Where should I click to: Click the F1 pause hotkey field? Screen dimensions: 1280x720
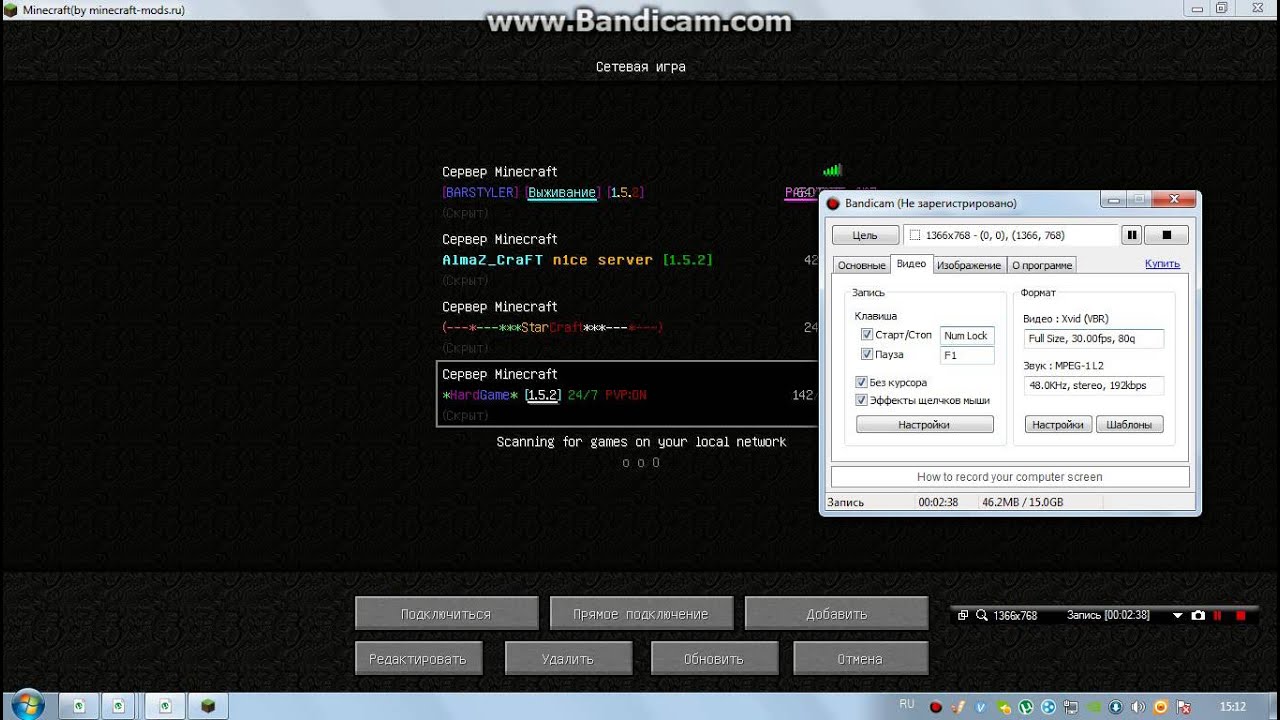click(x=967, y=355)
